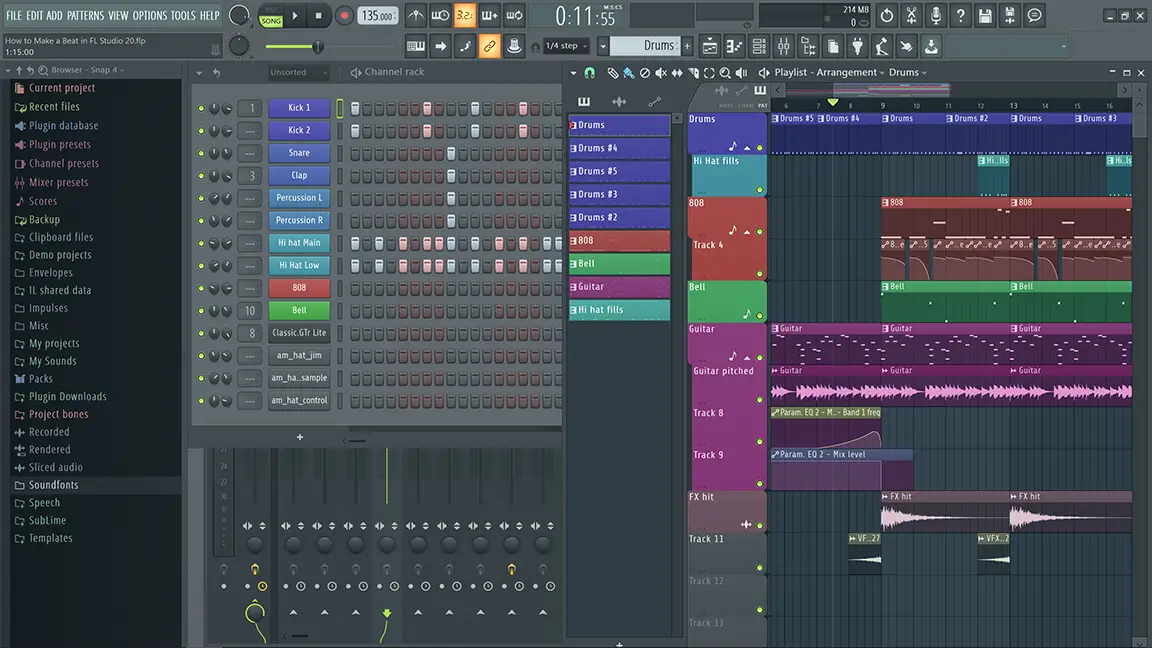Open the Piano roll via its toolbar icon

pos(733,46)
